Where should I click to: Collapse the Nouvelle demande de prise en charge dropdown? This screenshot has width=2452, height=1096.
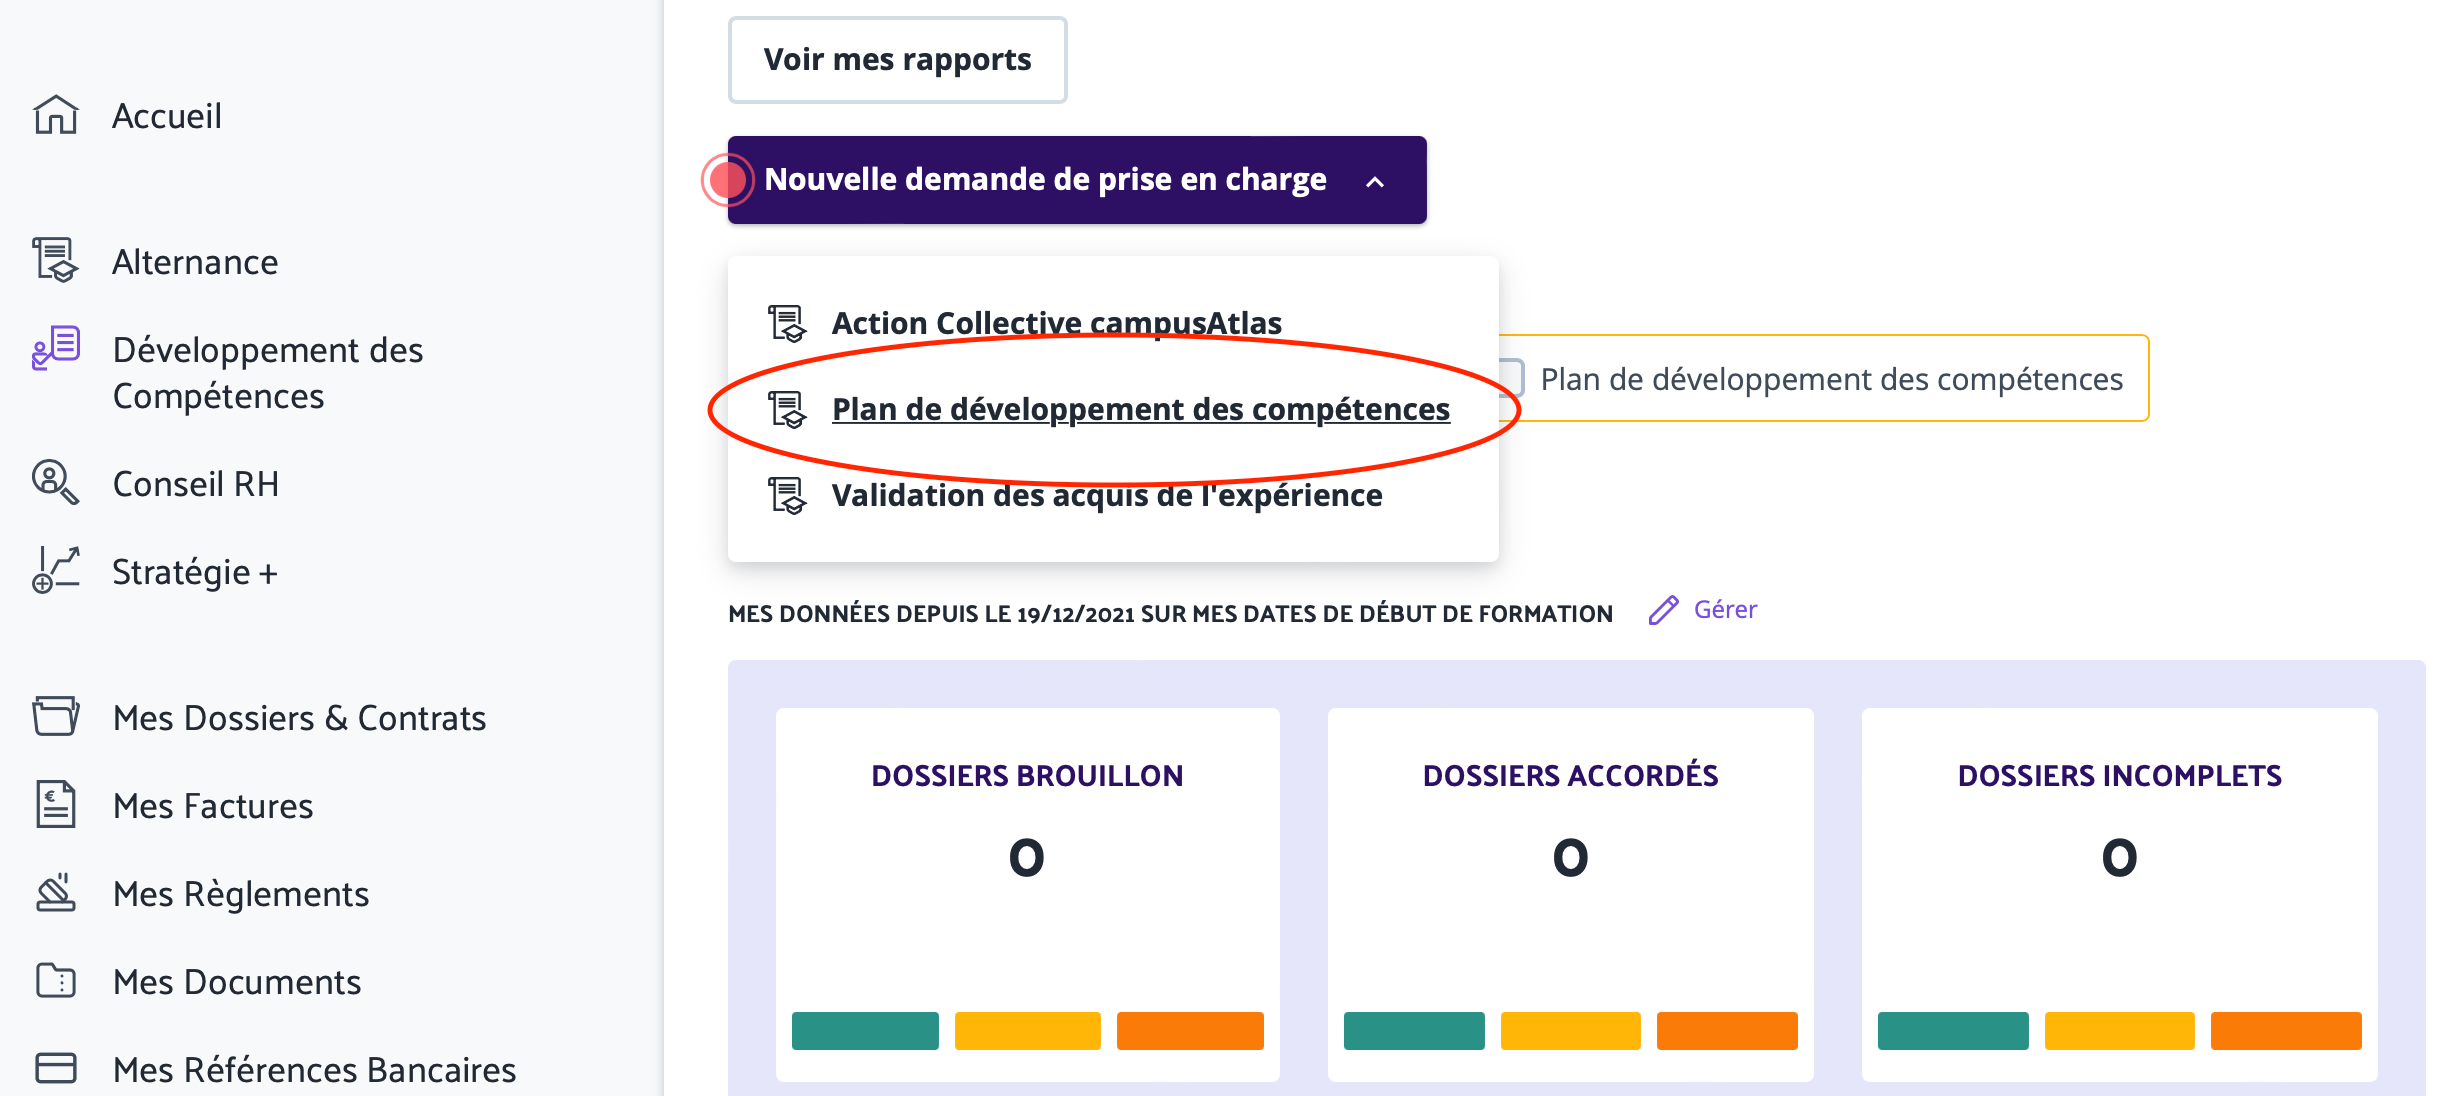[x=1077, y=180]
